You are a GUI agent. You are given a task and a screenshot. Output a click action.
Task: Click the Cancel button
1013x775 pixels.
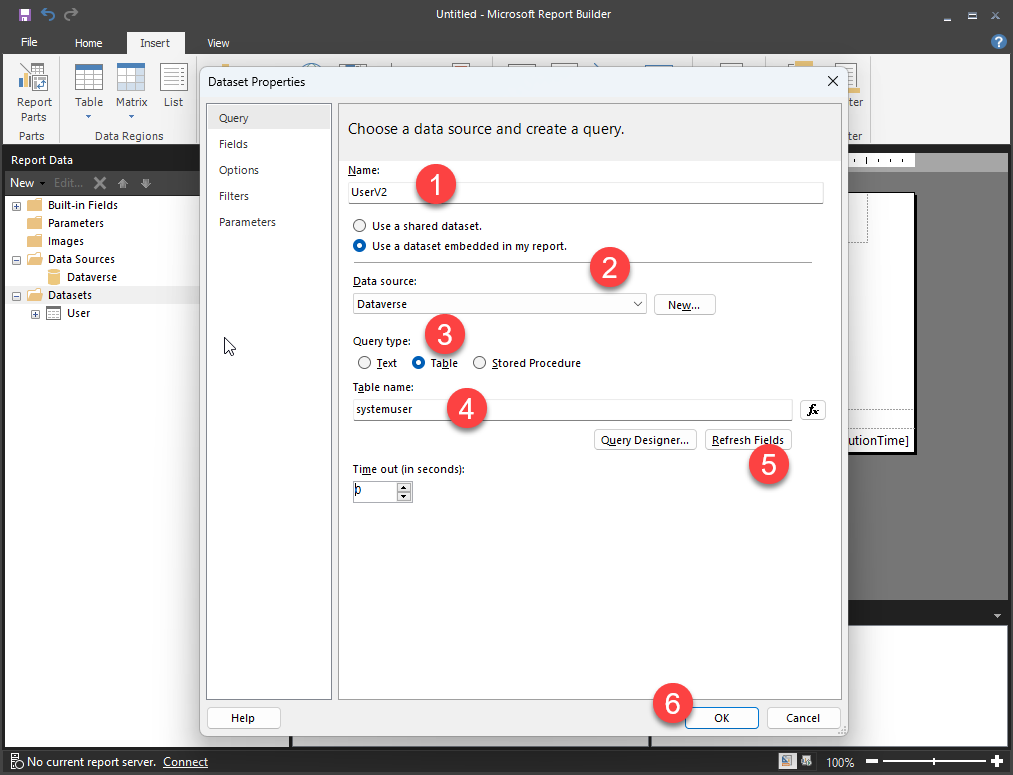(803, 718)
